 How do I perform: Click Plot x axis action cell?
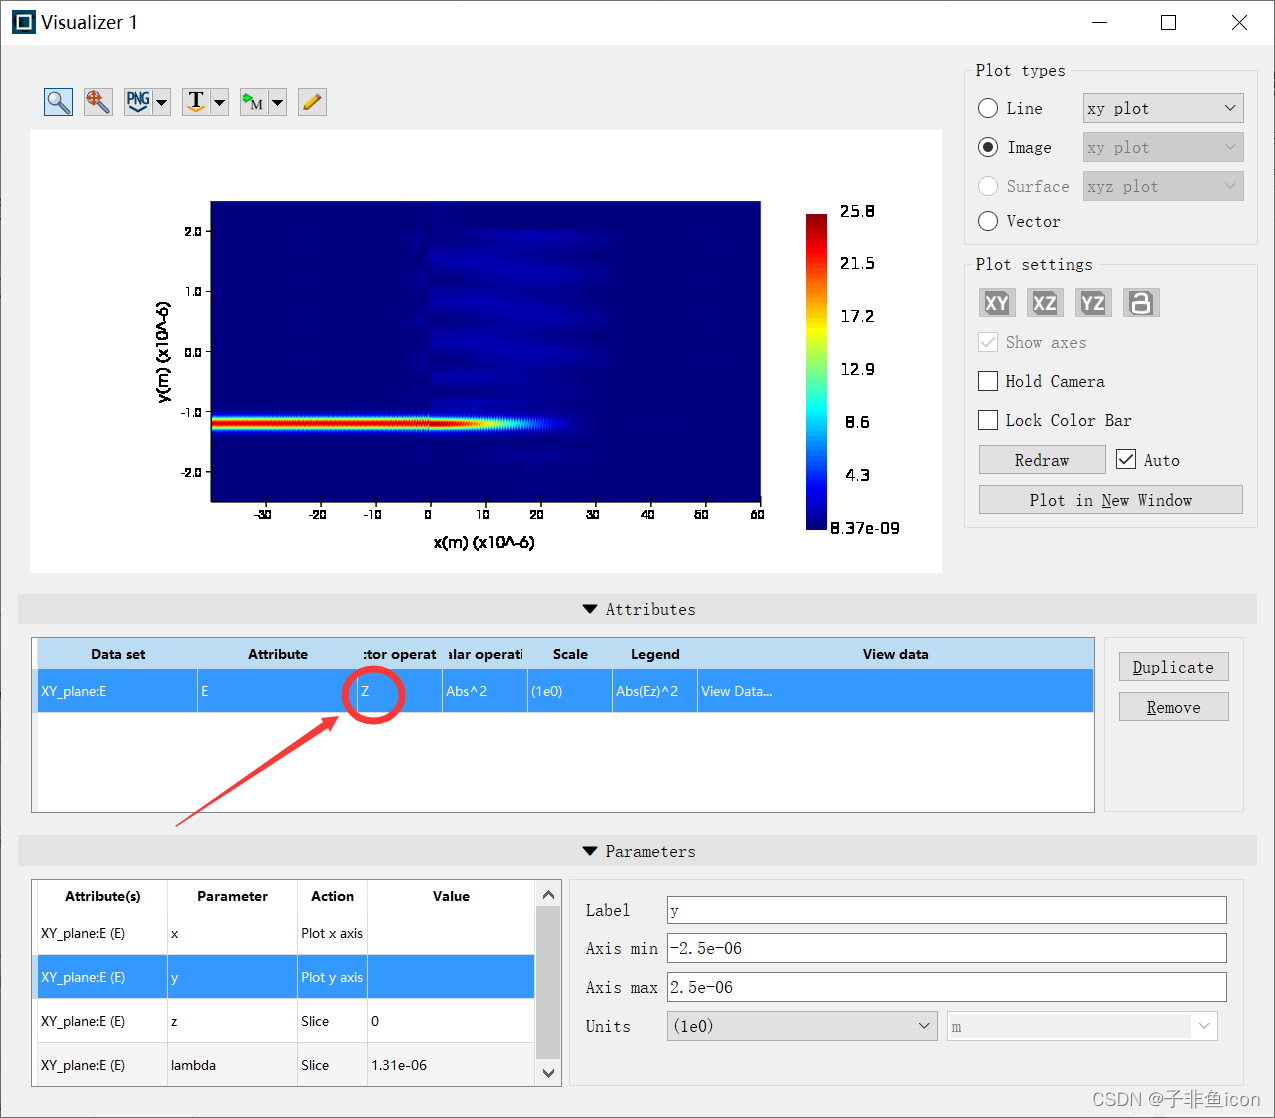332,933
